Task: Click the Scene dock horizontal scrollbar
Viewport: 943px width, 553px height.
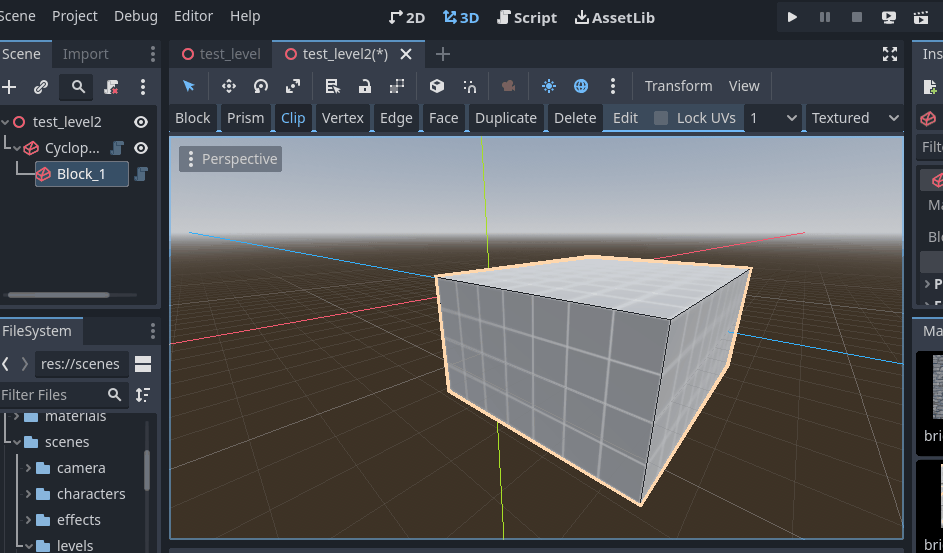Action: (x=59, y=295)
